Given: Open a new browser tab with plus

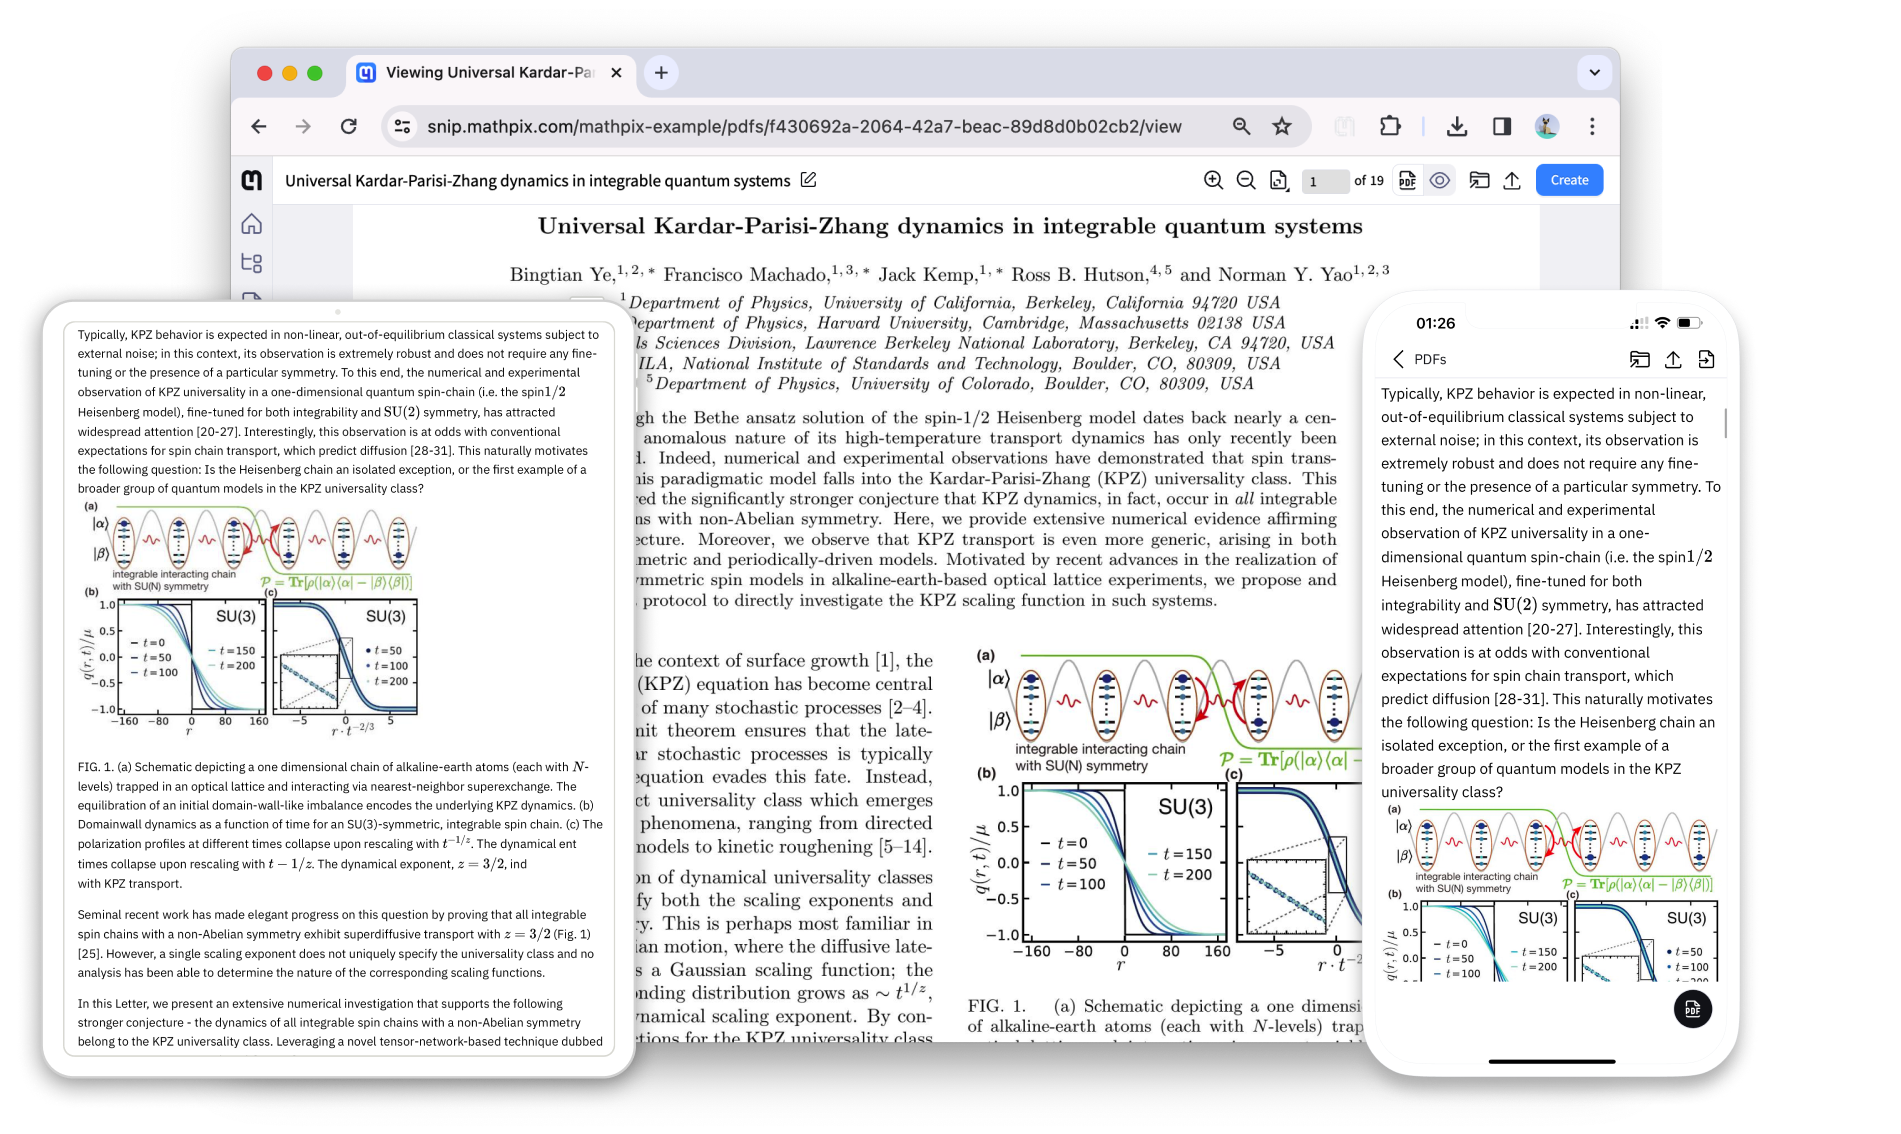Looking at the screenshot, I should coord(661,73).
